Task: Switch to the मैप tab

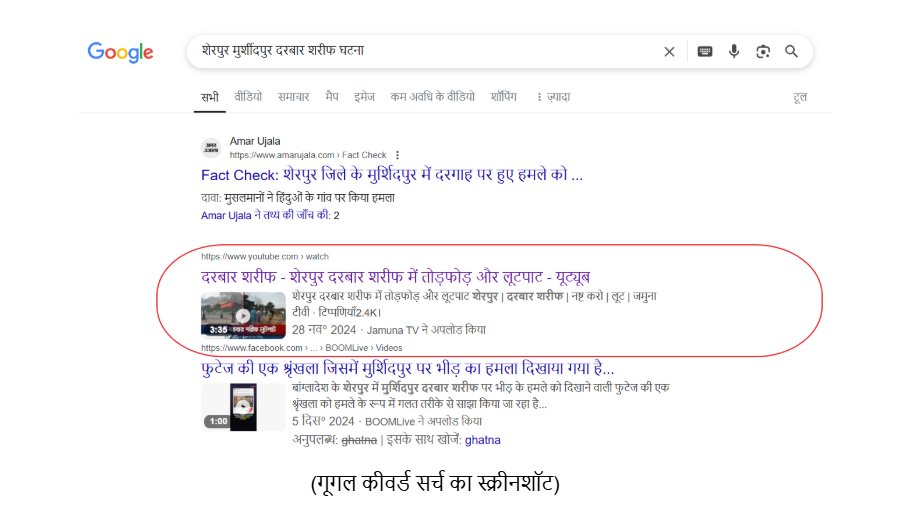Action: pos(332,97)
